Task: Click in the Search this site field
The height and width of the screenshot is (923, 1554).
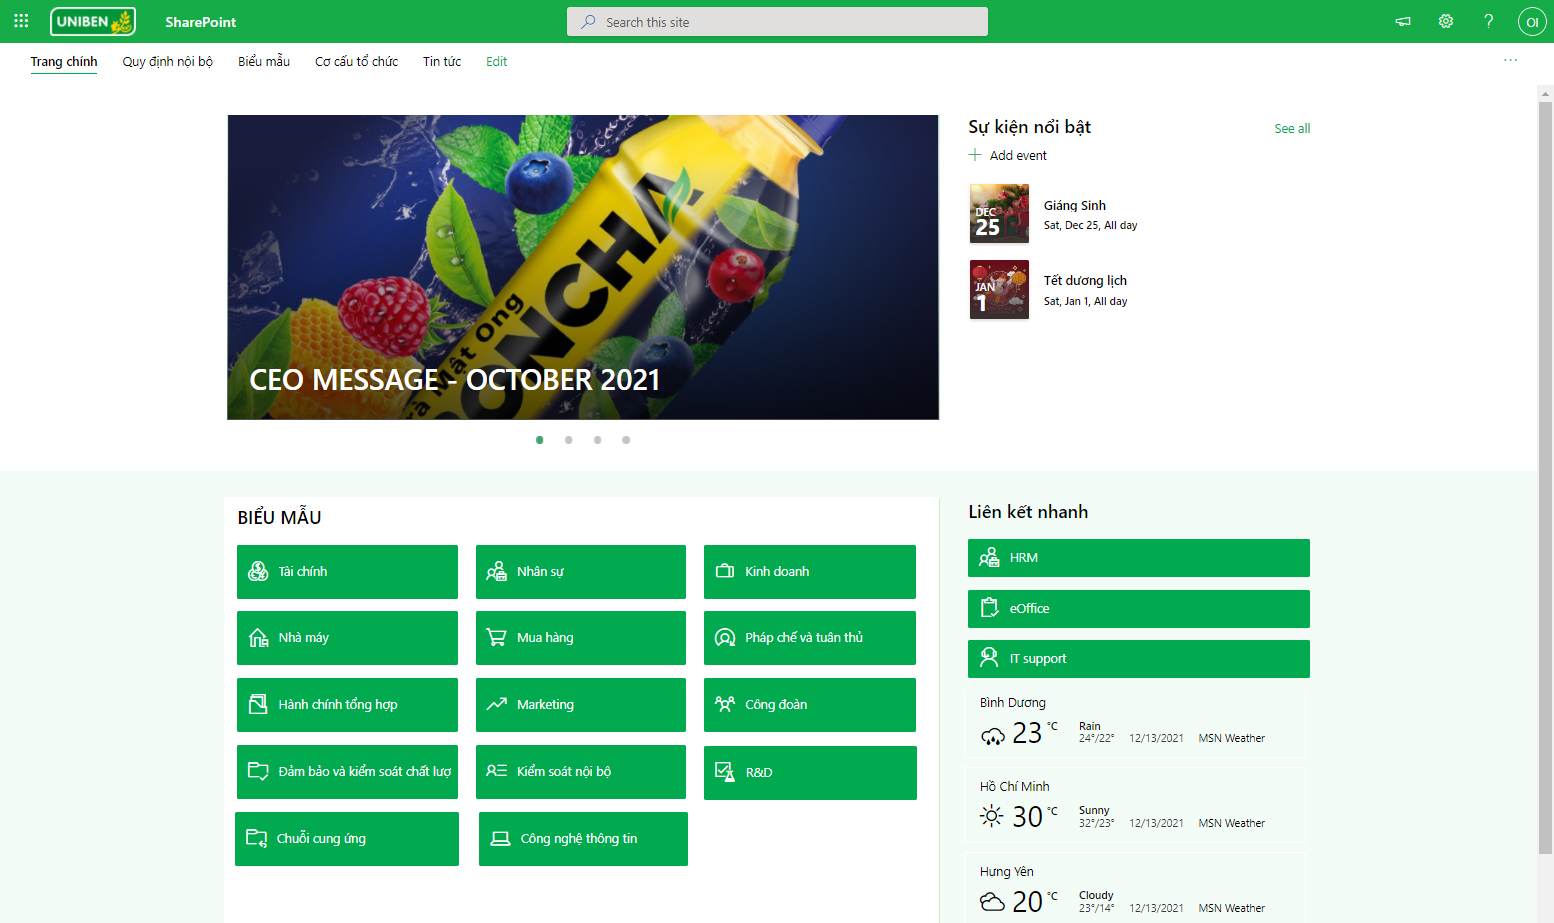Action: 777,22
